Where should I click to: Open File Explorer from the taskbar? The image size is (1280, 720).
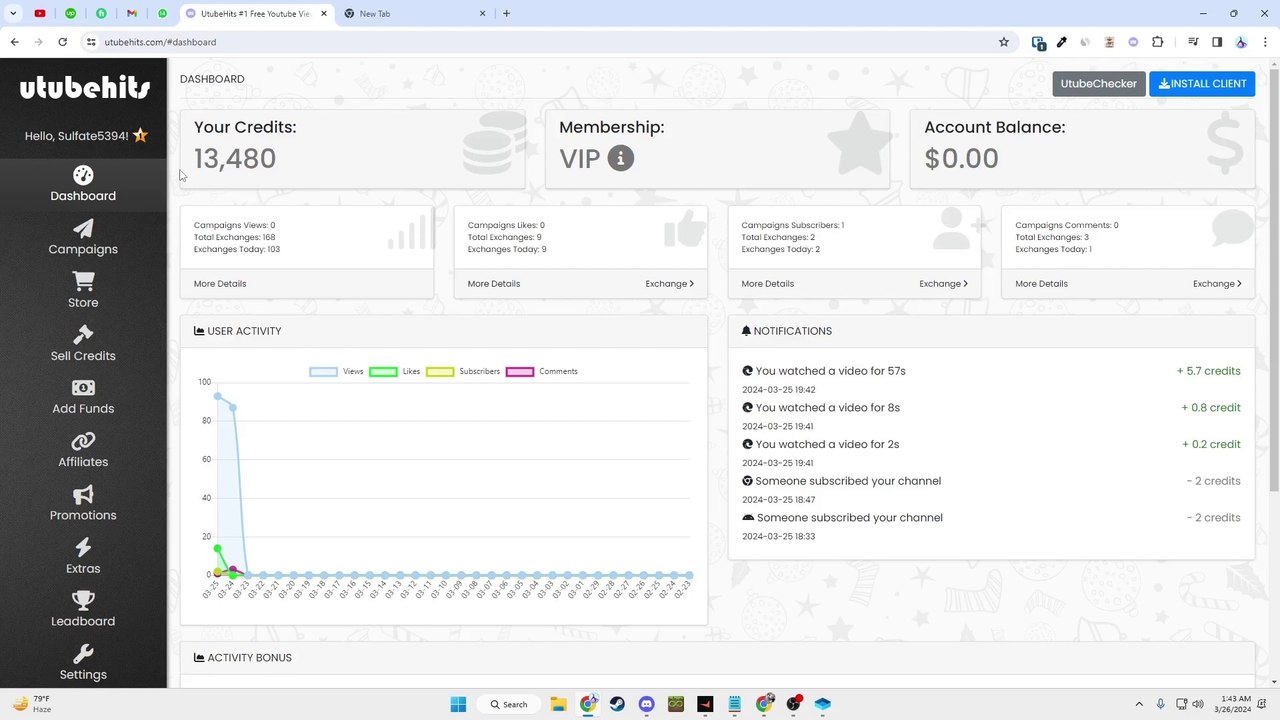(558, 704)
